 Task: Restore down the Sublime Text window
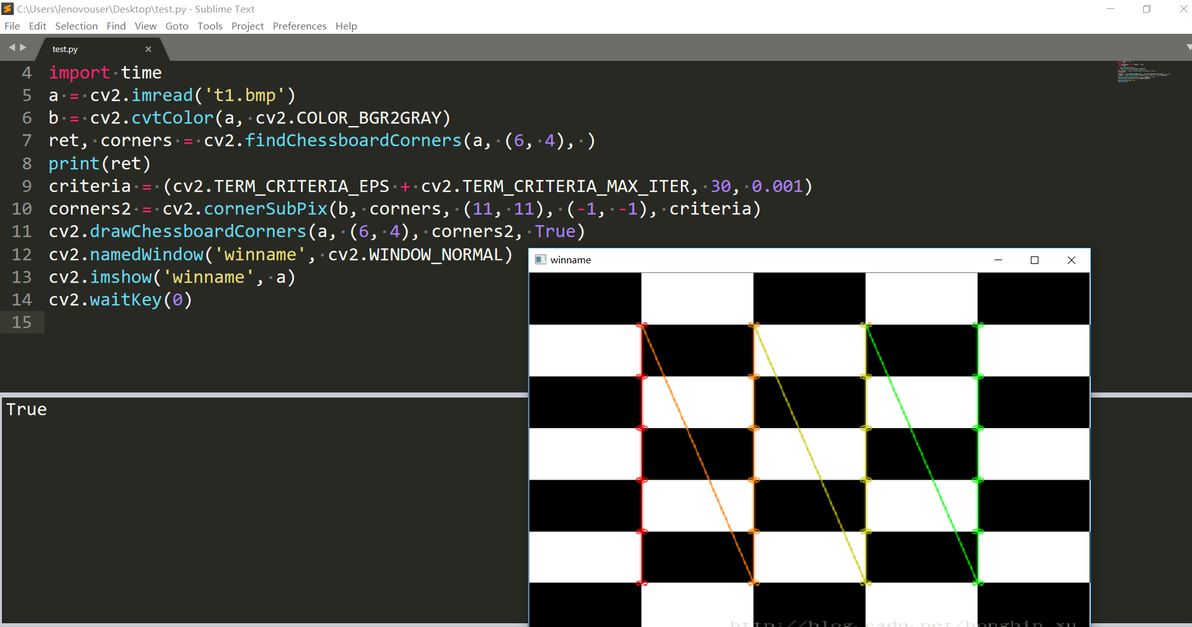[1146, 9]
